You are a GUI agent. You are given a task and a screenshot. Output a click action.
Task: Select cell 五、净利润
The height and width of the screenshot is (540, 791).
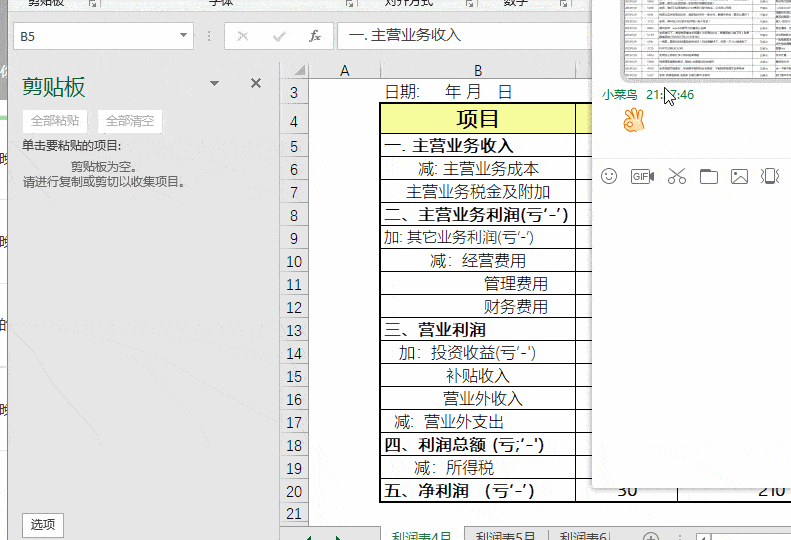(x=478, y=491)
